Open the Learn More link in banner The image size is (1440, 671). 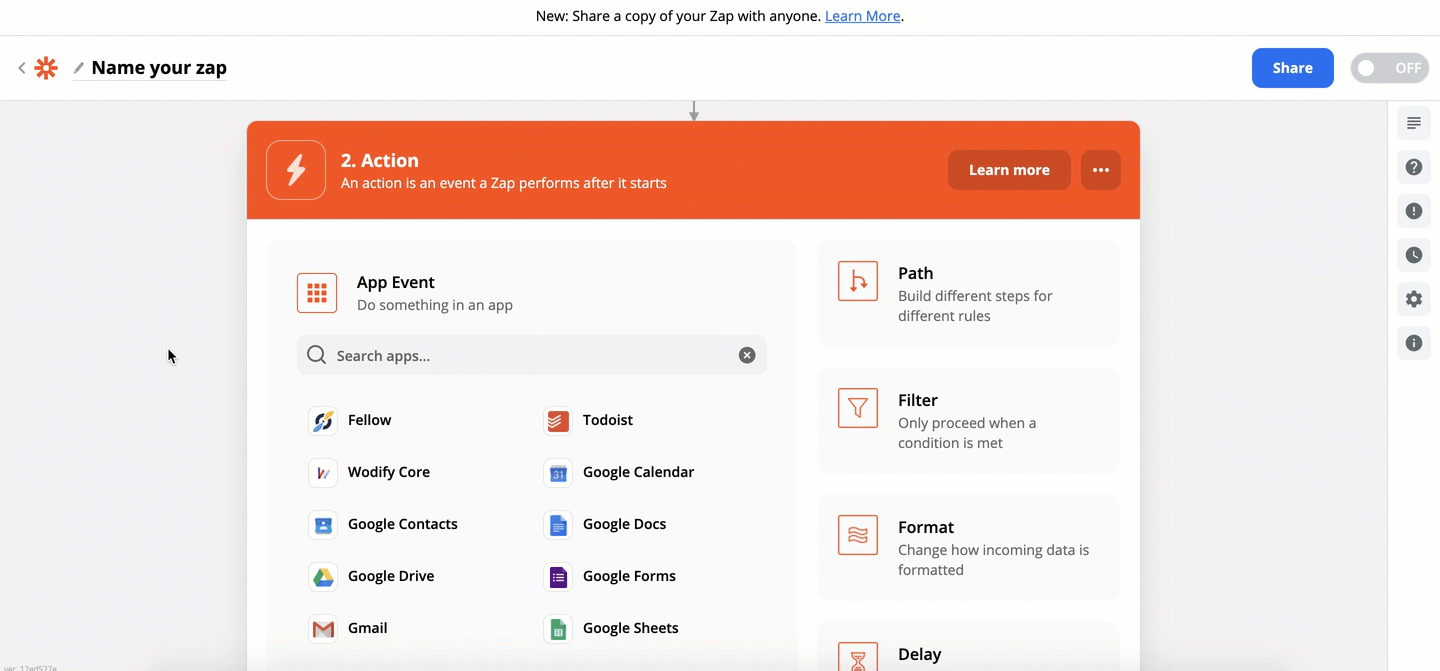click(x=862, y=16)
